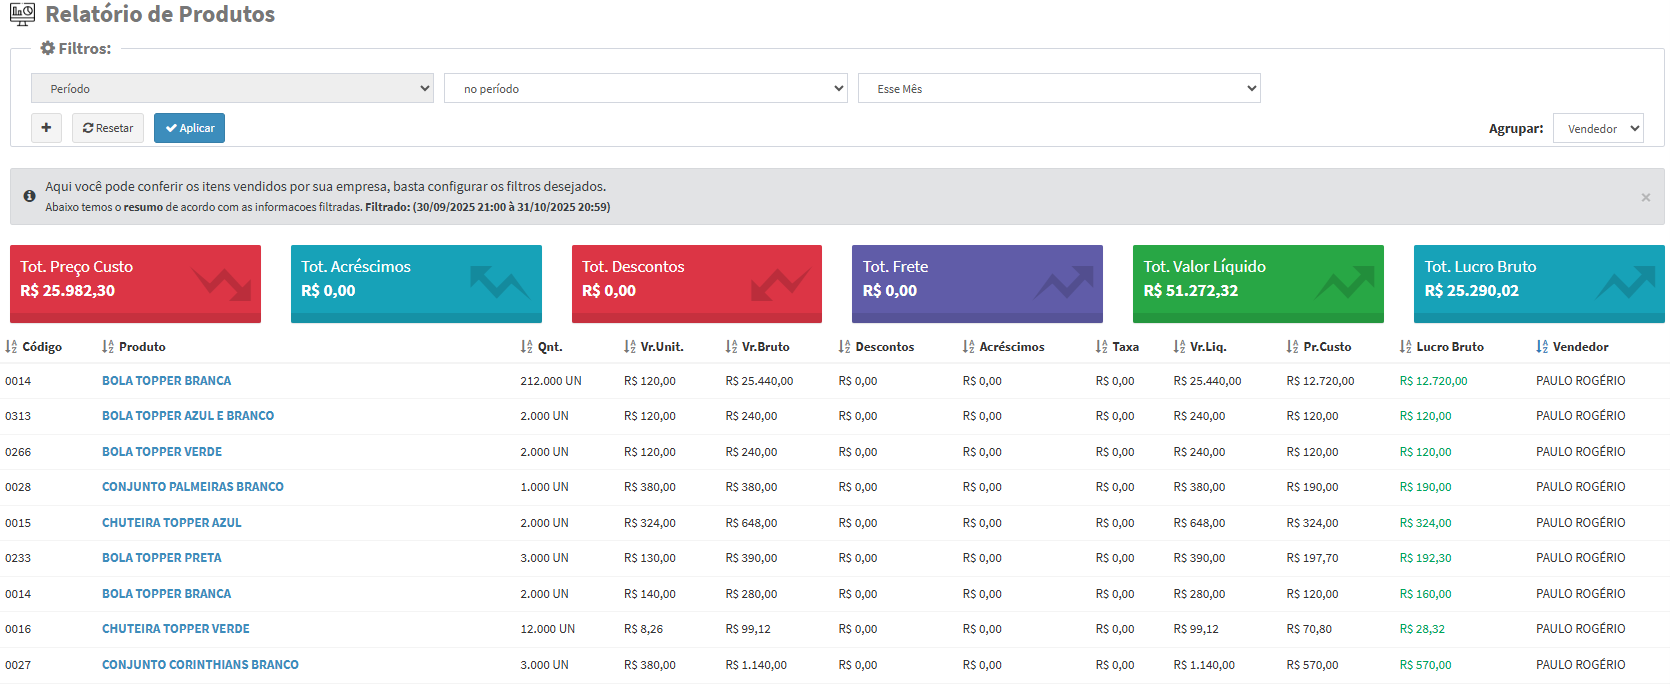The width and height of the screenshot is (1670, 688).
Task: Expand the 'no período' condition dropdown
Action: click(x=645, y=88)
